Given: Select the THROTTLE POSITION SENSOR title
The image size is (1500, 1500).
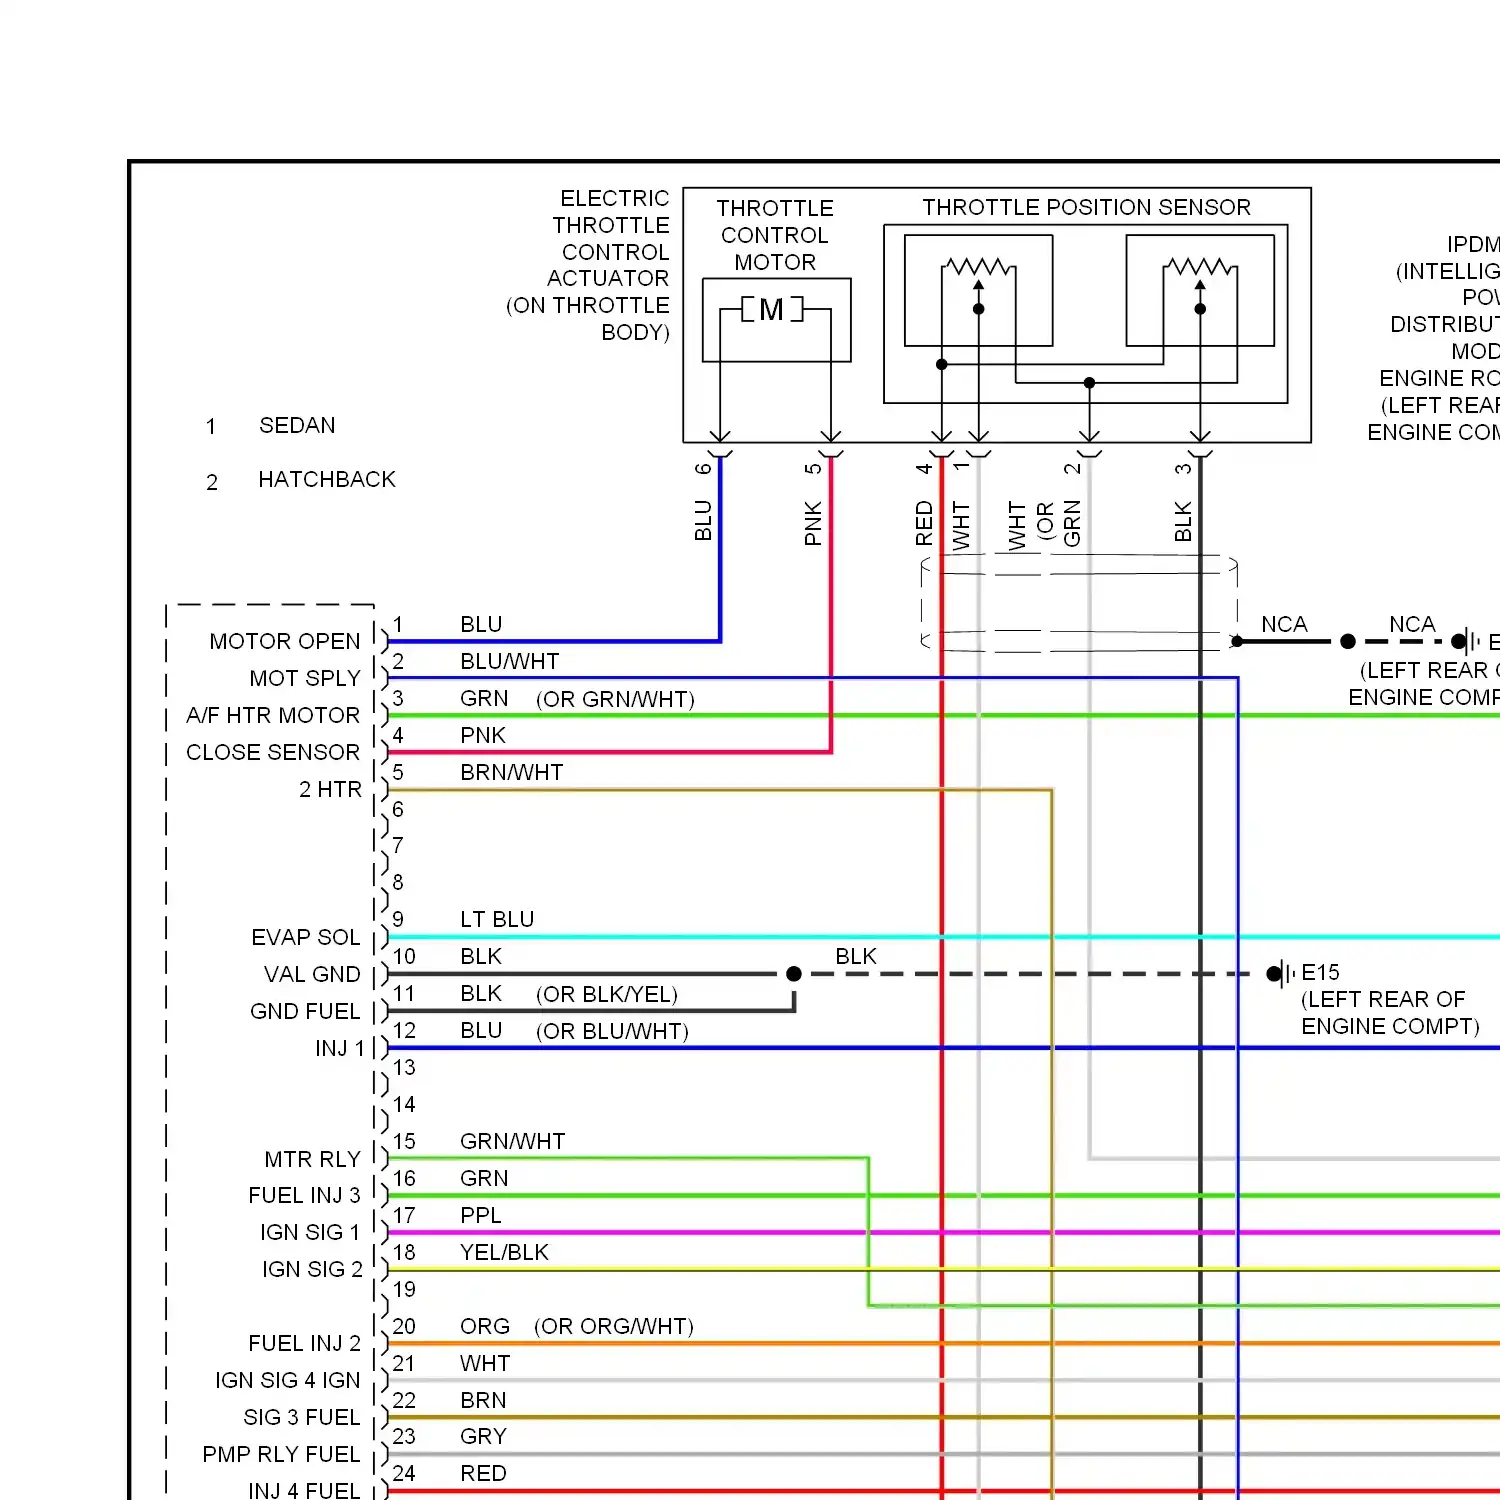Looking at the screenshot, I should (1086, 207).
